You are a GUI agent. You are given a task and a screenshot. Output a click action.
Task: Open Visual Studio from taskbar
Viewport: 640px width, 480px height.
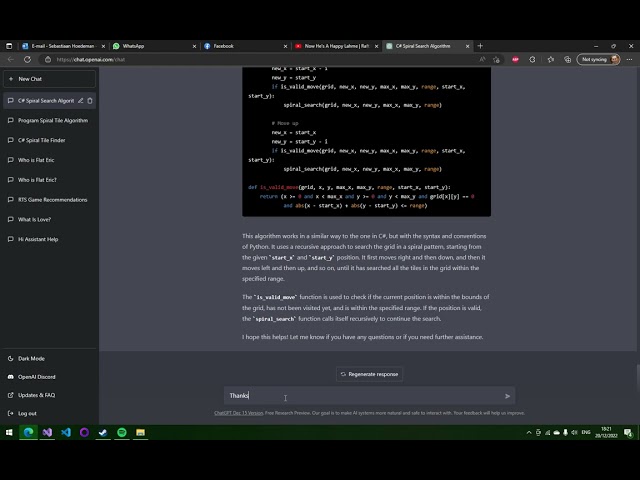47,432
